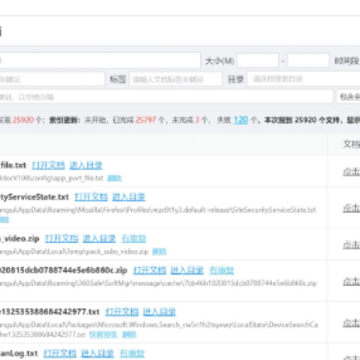The height and width of the screenshot is (360, 360).
Task: Click the wide search box beside 大小(M)
Action: 100,61
